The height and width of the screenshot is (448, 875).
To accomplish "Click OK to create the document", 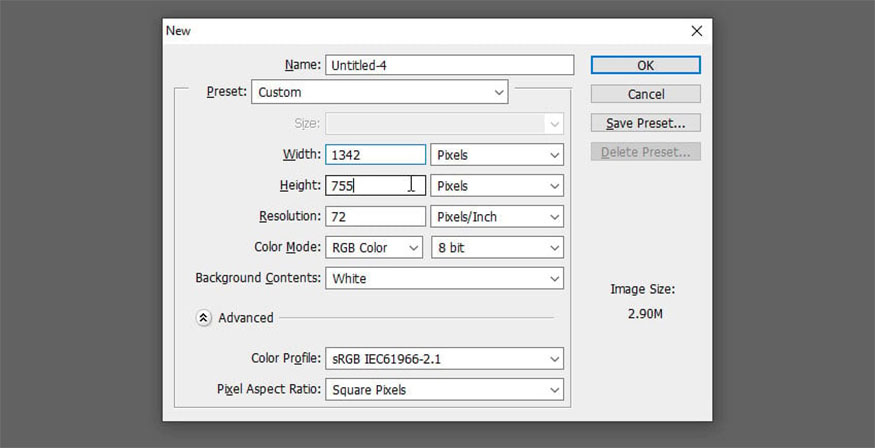I will 645,65.
